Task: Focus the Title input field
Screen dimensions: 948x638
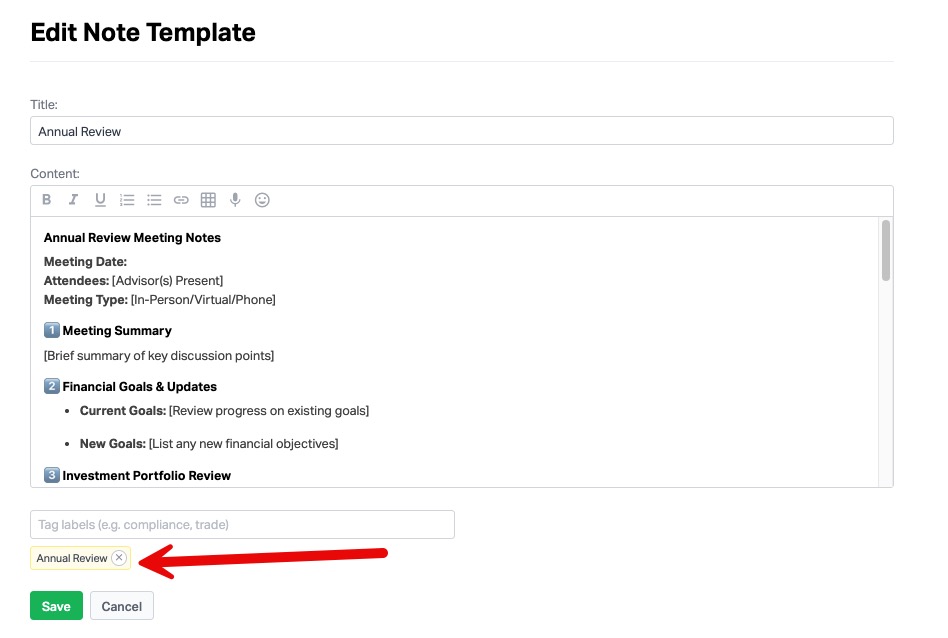Action: tap(461, 131)
